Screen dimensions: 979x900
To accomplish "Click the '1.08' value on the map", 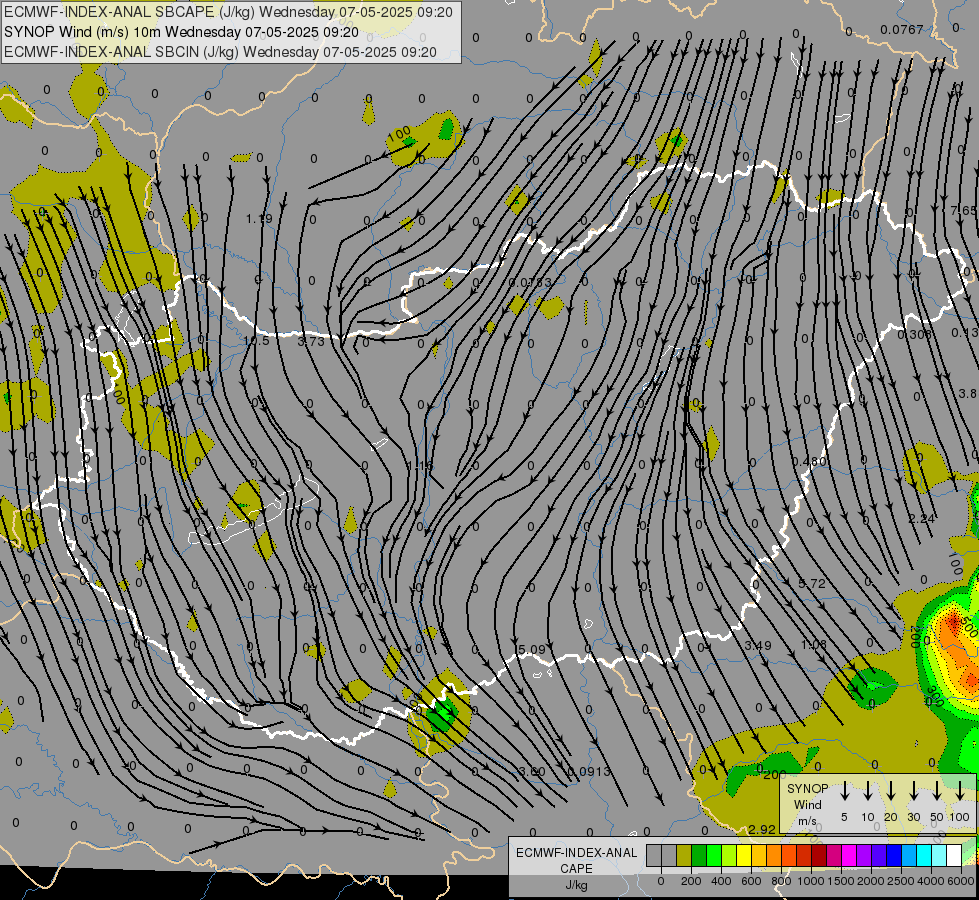I will click(814, 644).
